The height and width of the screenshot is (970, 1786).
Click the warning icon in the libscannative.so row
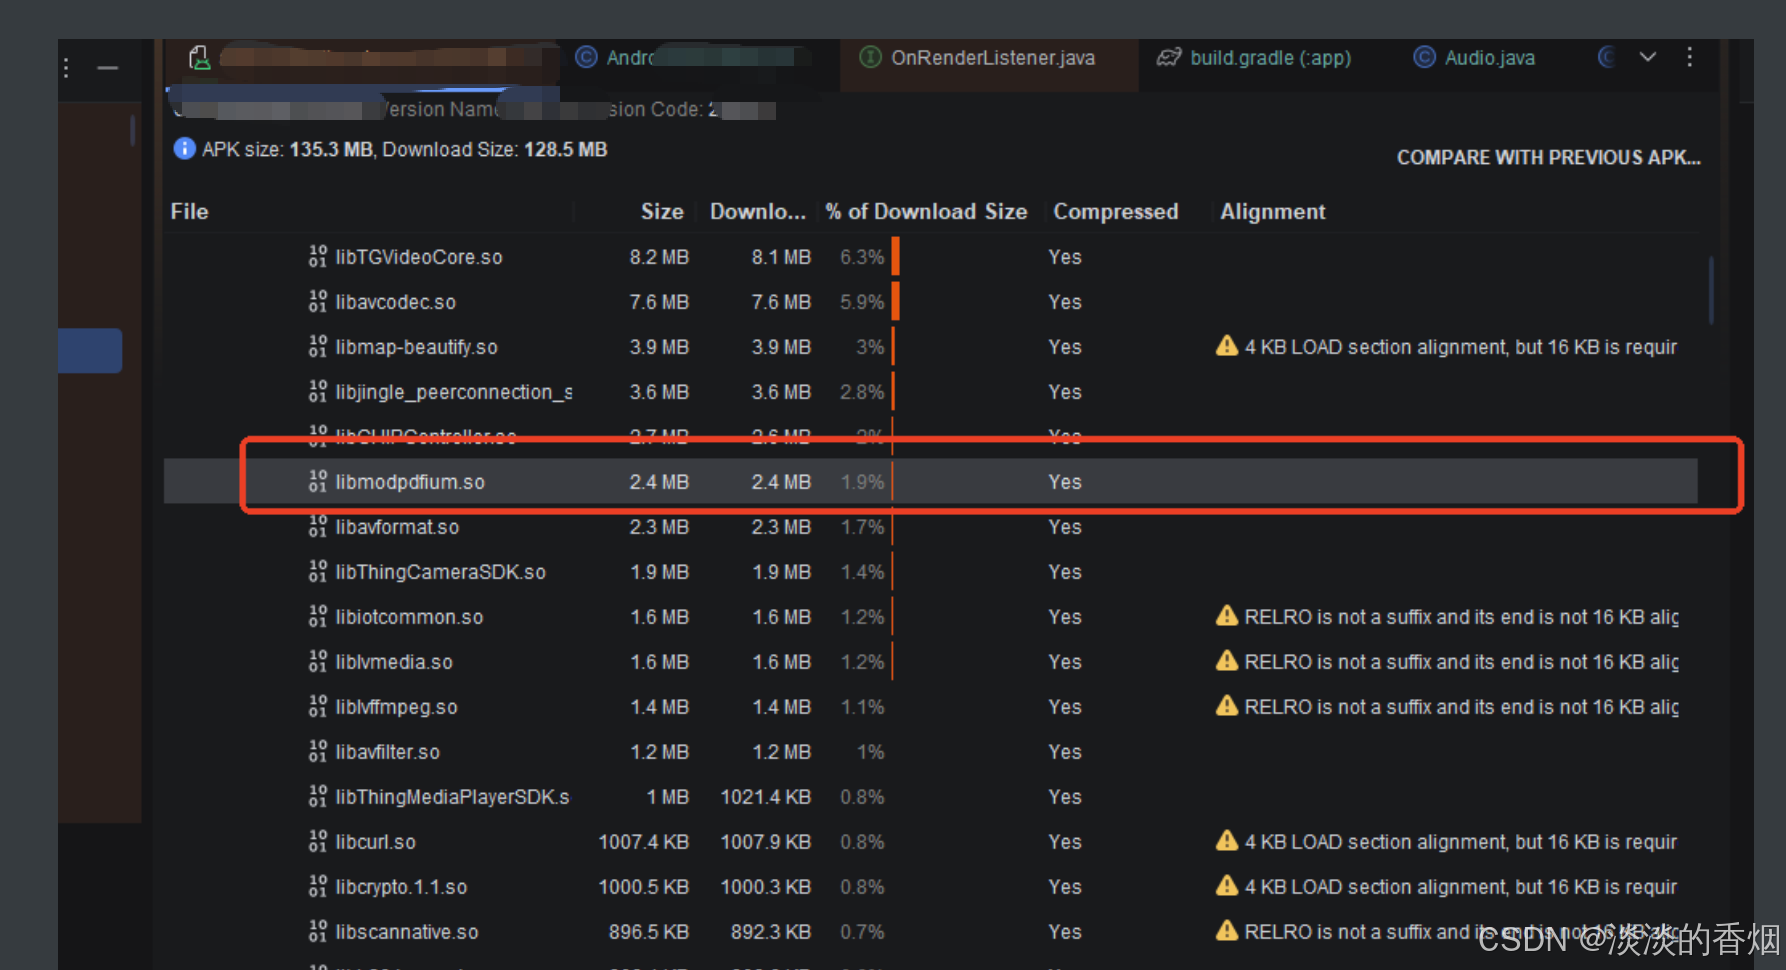pos(1227,931)
